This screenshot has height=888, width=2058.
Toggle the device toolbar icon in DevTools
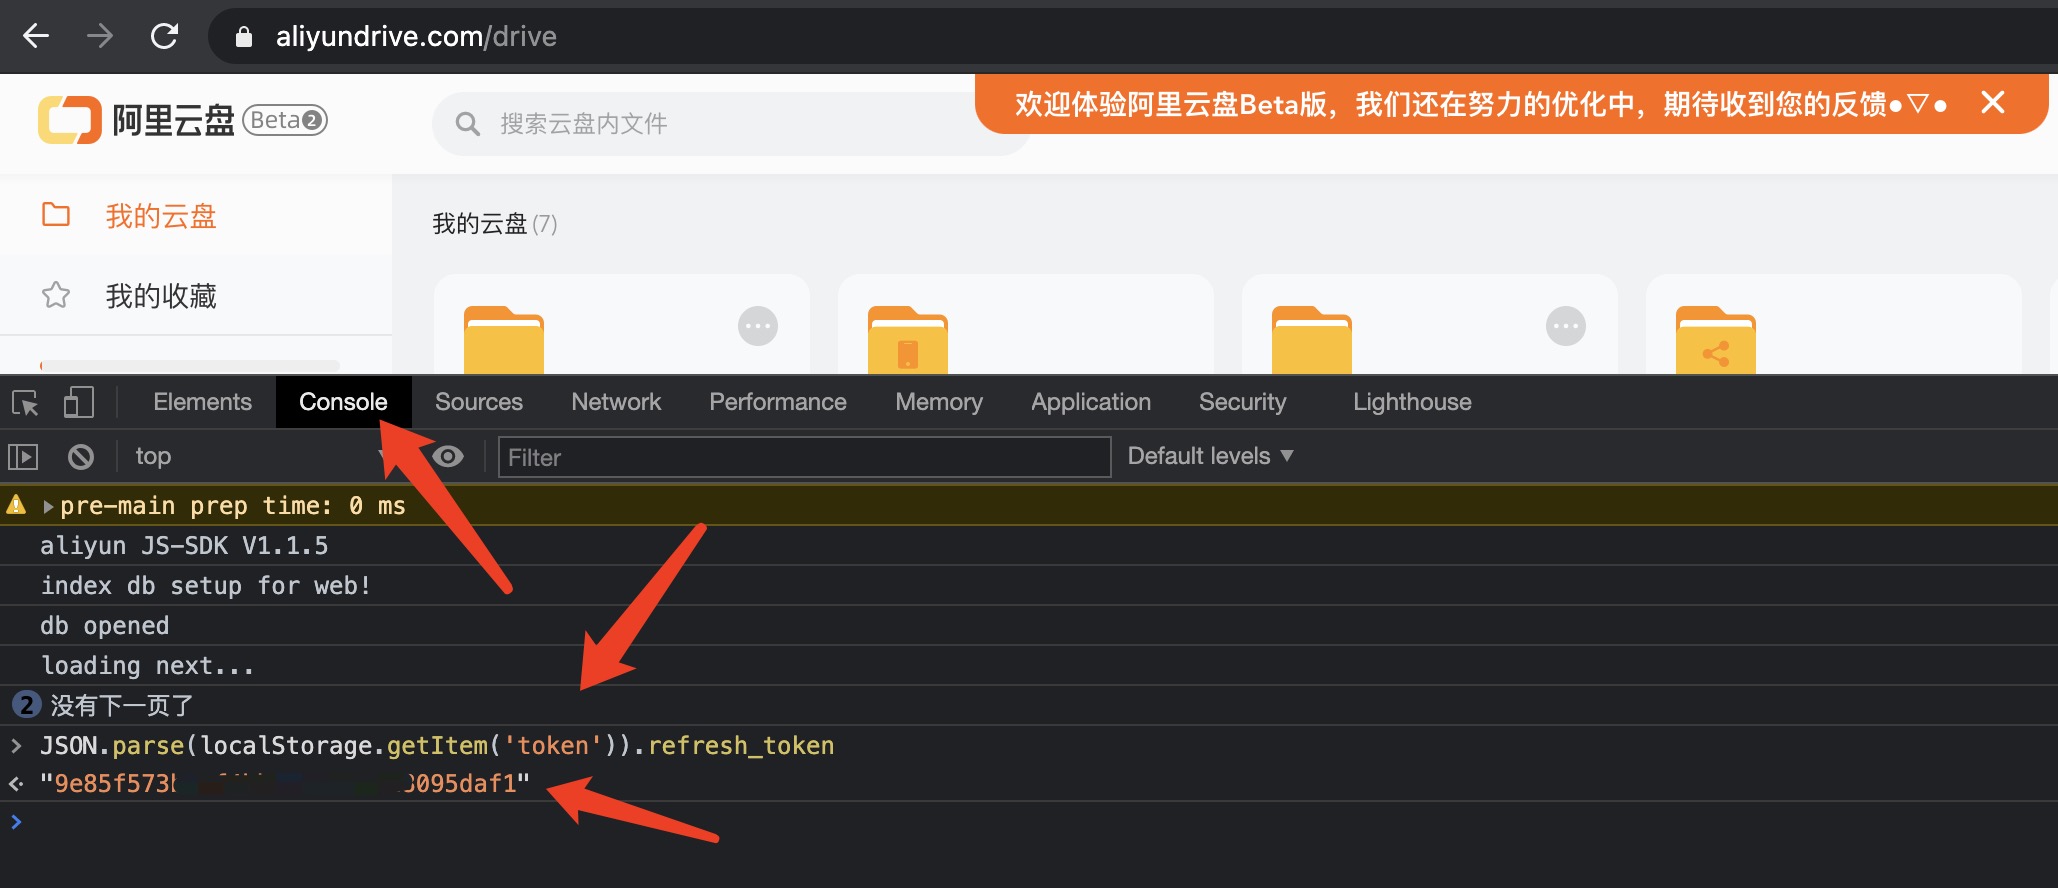[x=78, y=403]
